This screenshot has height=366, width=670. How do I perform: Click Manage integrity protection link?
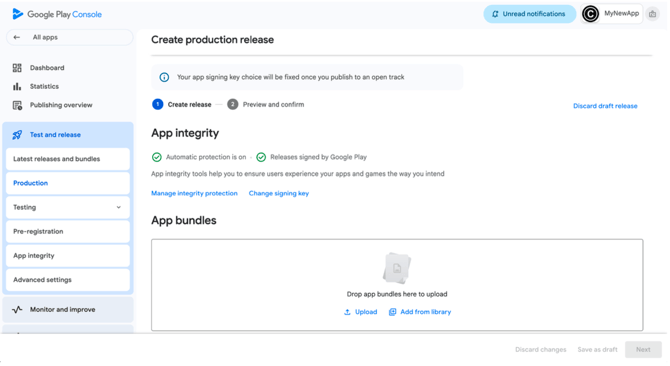point(194,193)
